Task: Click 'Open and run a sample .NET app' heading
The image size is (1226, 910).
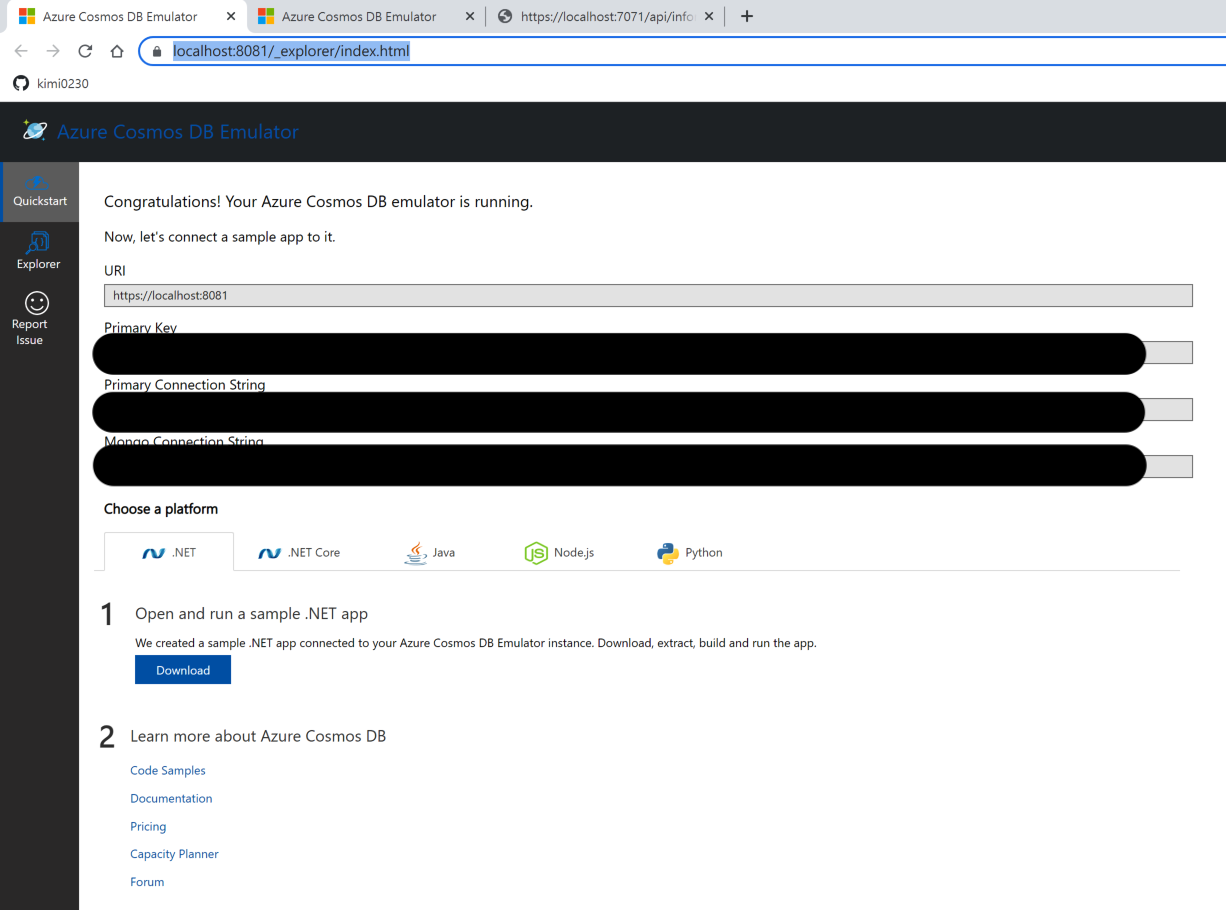Action: click(251, 613)
